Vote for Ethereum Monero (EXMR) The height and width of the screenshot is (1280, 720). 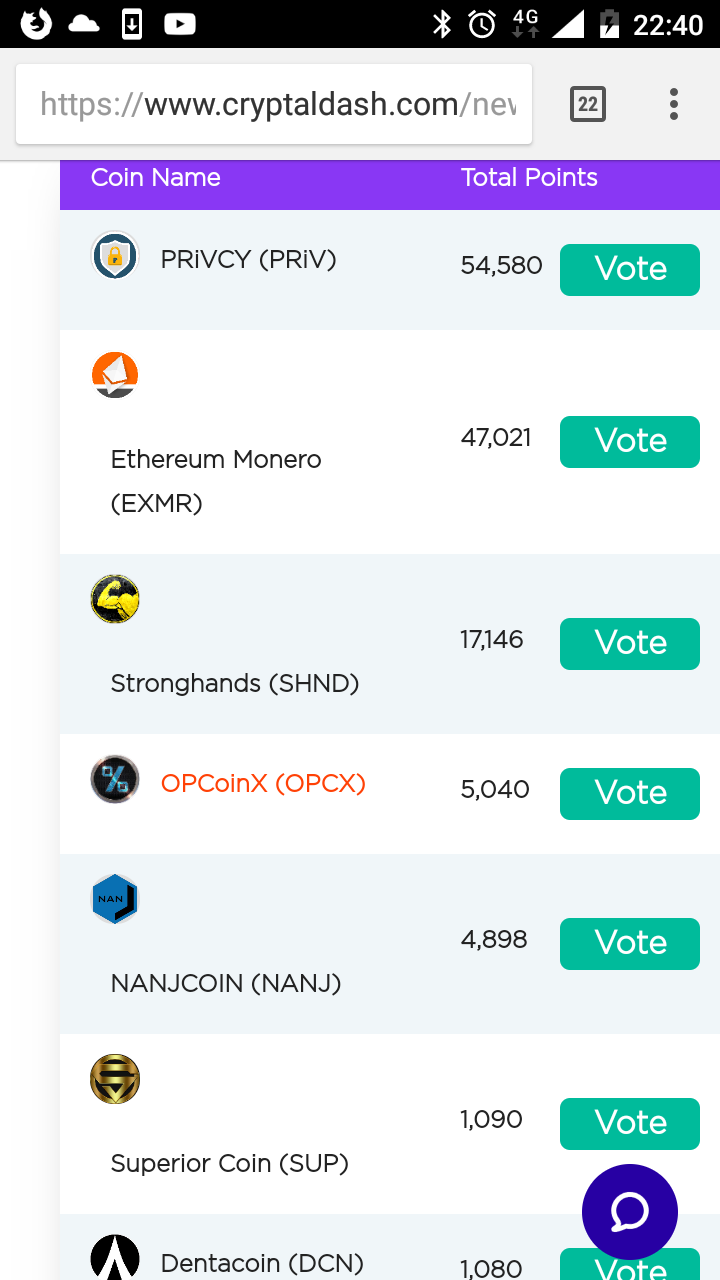[630, 441]
